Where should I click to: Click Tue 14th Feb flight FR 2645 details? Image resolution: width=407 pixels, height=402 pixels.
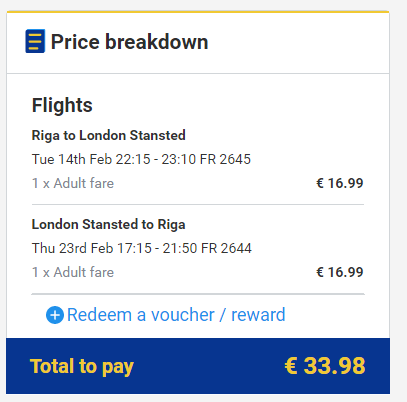point(141,159)
